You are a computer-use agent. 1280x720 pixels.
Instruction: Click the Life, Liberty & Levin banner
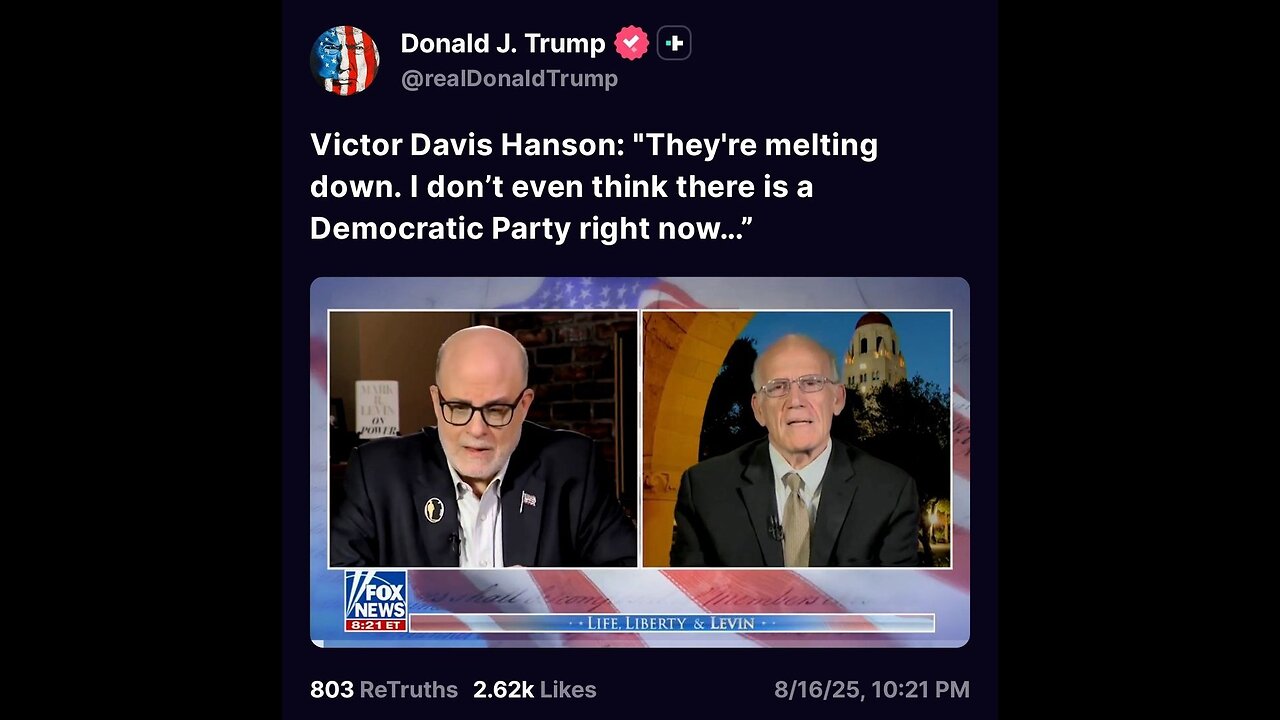[672, 623]
